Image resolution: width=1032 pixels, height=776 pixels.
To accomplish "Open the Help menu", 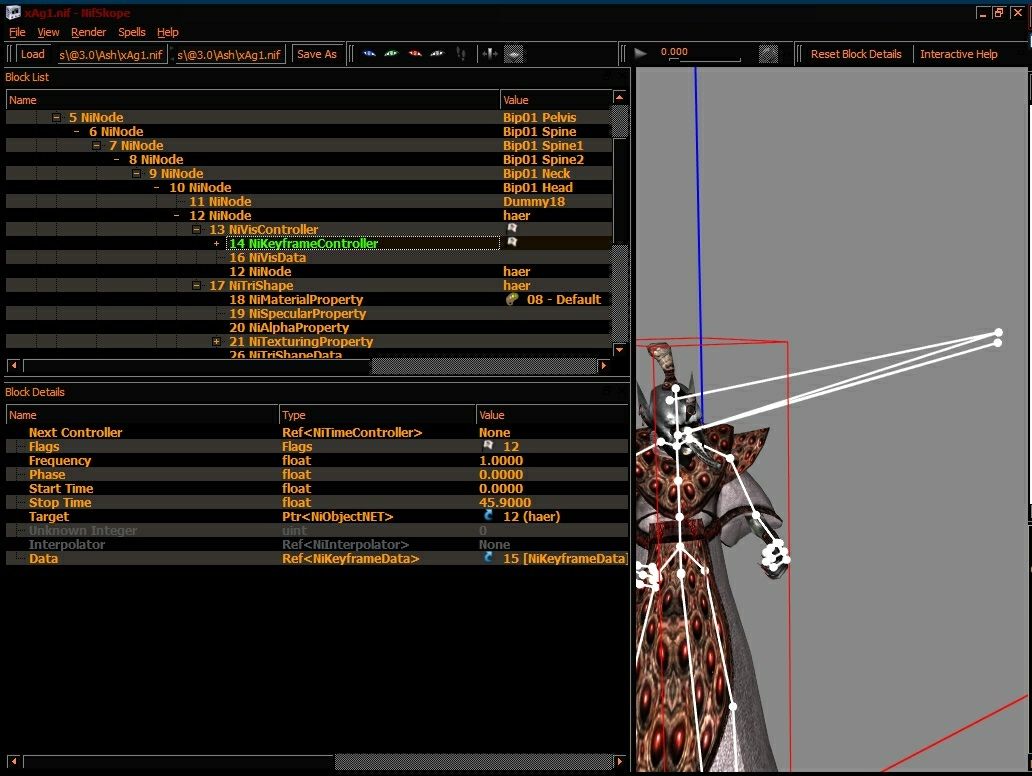I will (x=168, y=32).
